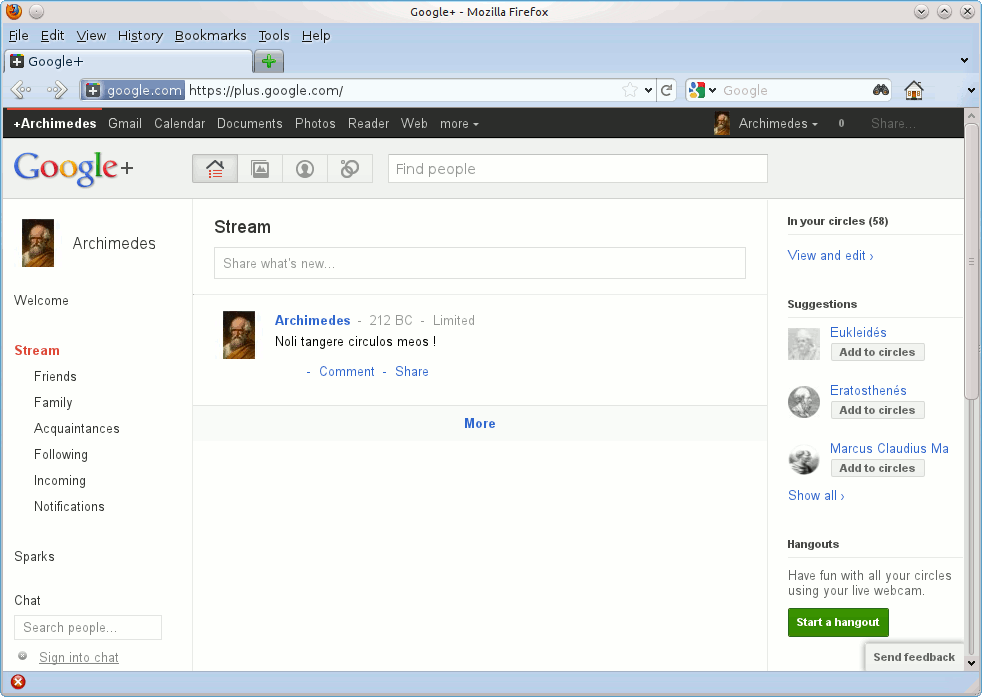Click the Find people search field
982x697 pixels.
577,168
